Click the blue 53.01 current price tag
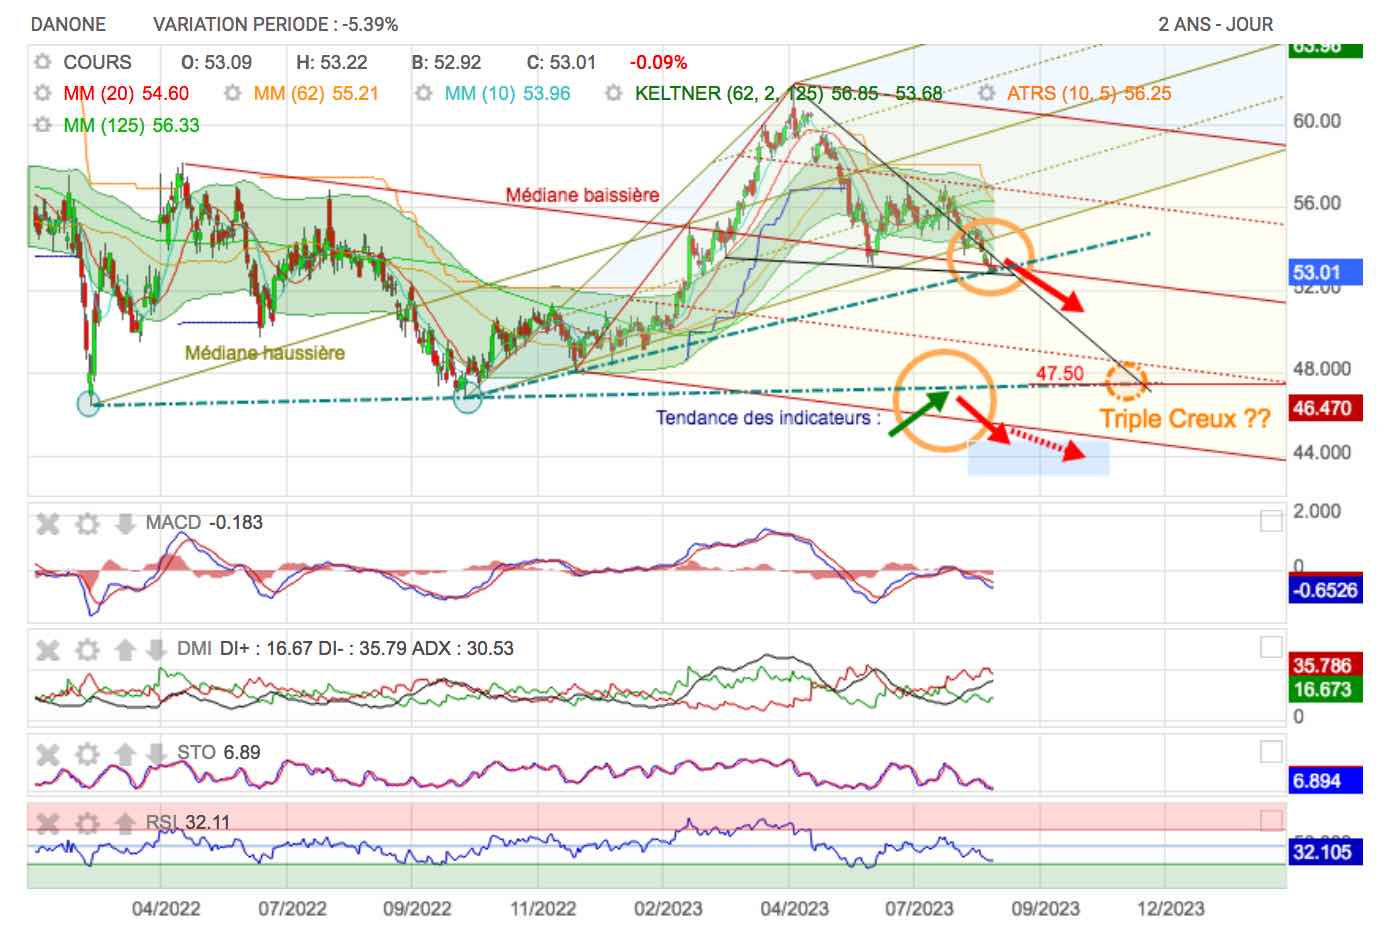1384x936 pixels. pos(1324,272)
